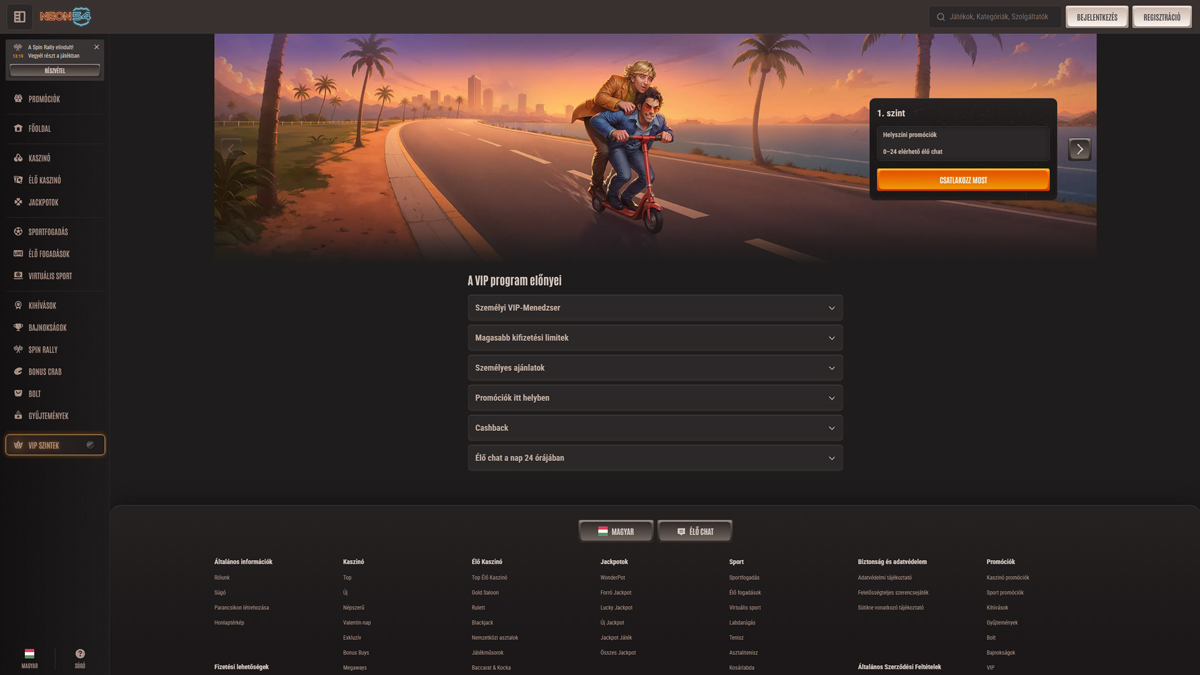Click the Neon54 logo
The height and width of the screenshot is (675, 1200).
point(65,17)
